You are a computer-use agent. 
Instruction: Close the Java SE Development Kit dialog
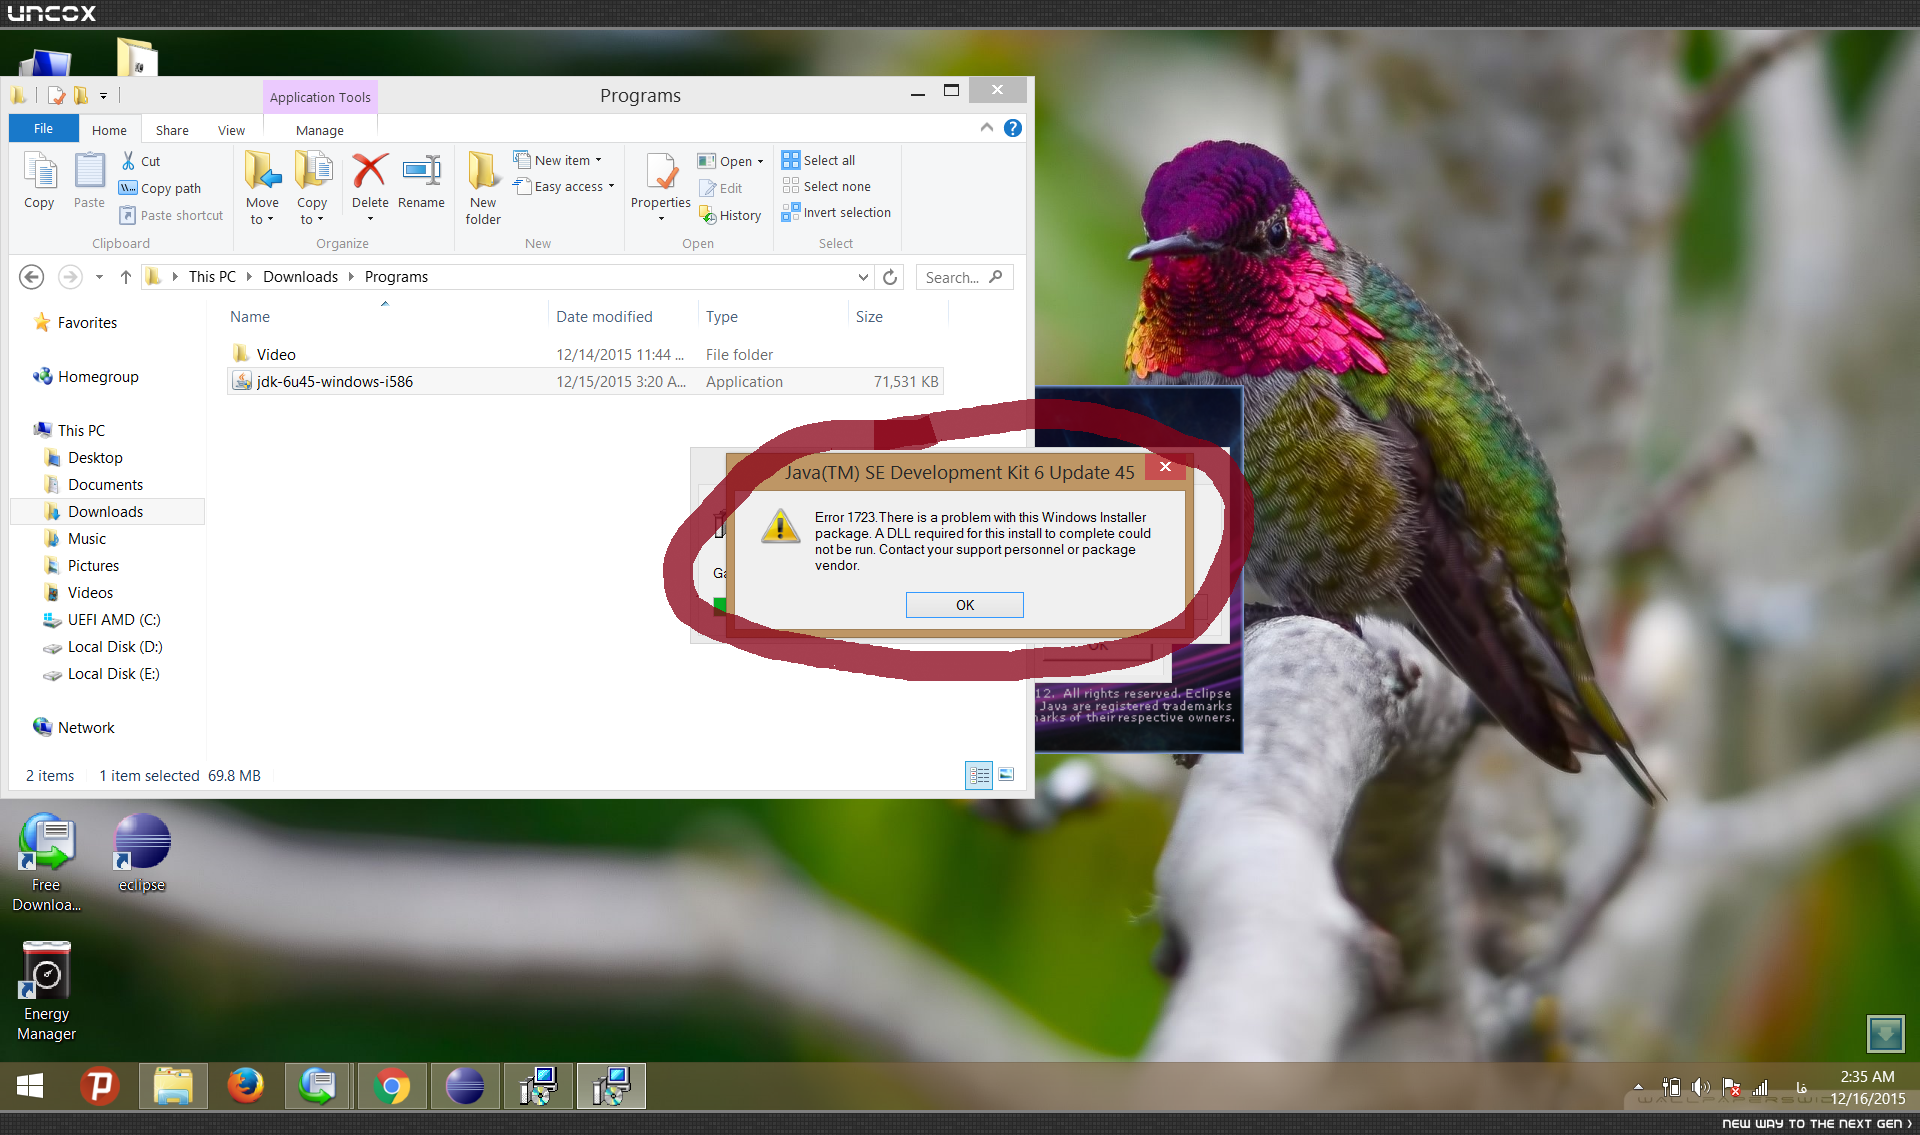point(1165,467)
